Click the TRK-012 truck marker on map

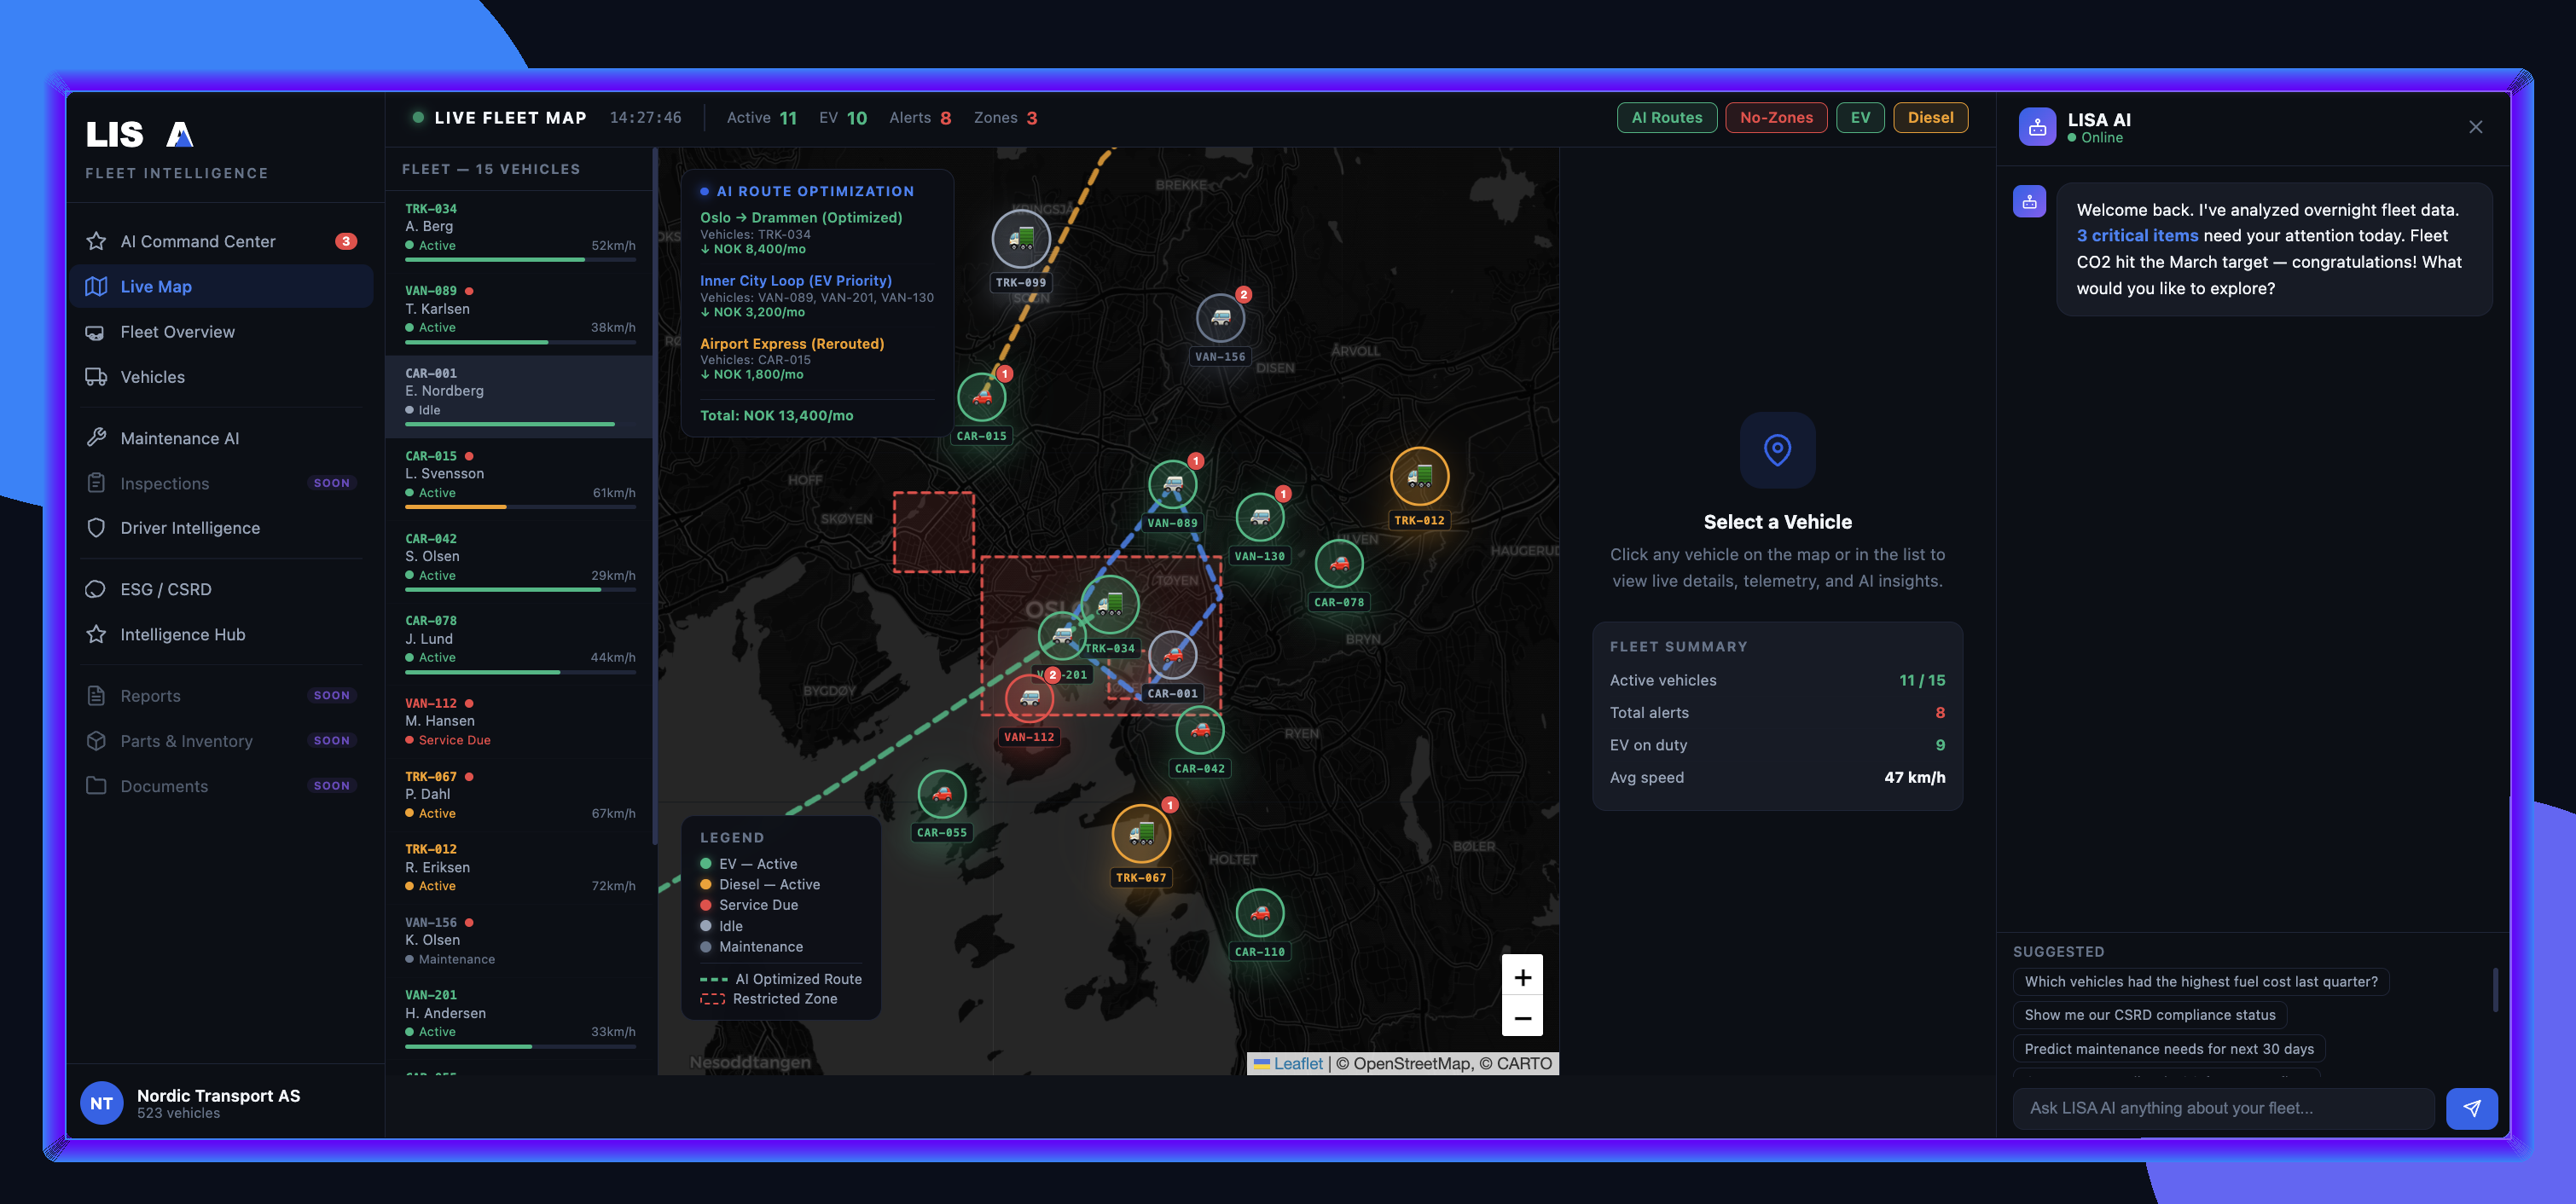pos(1419,477)
